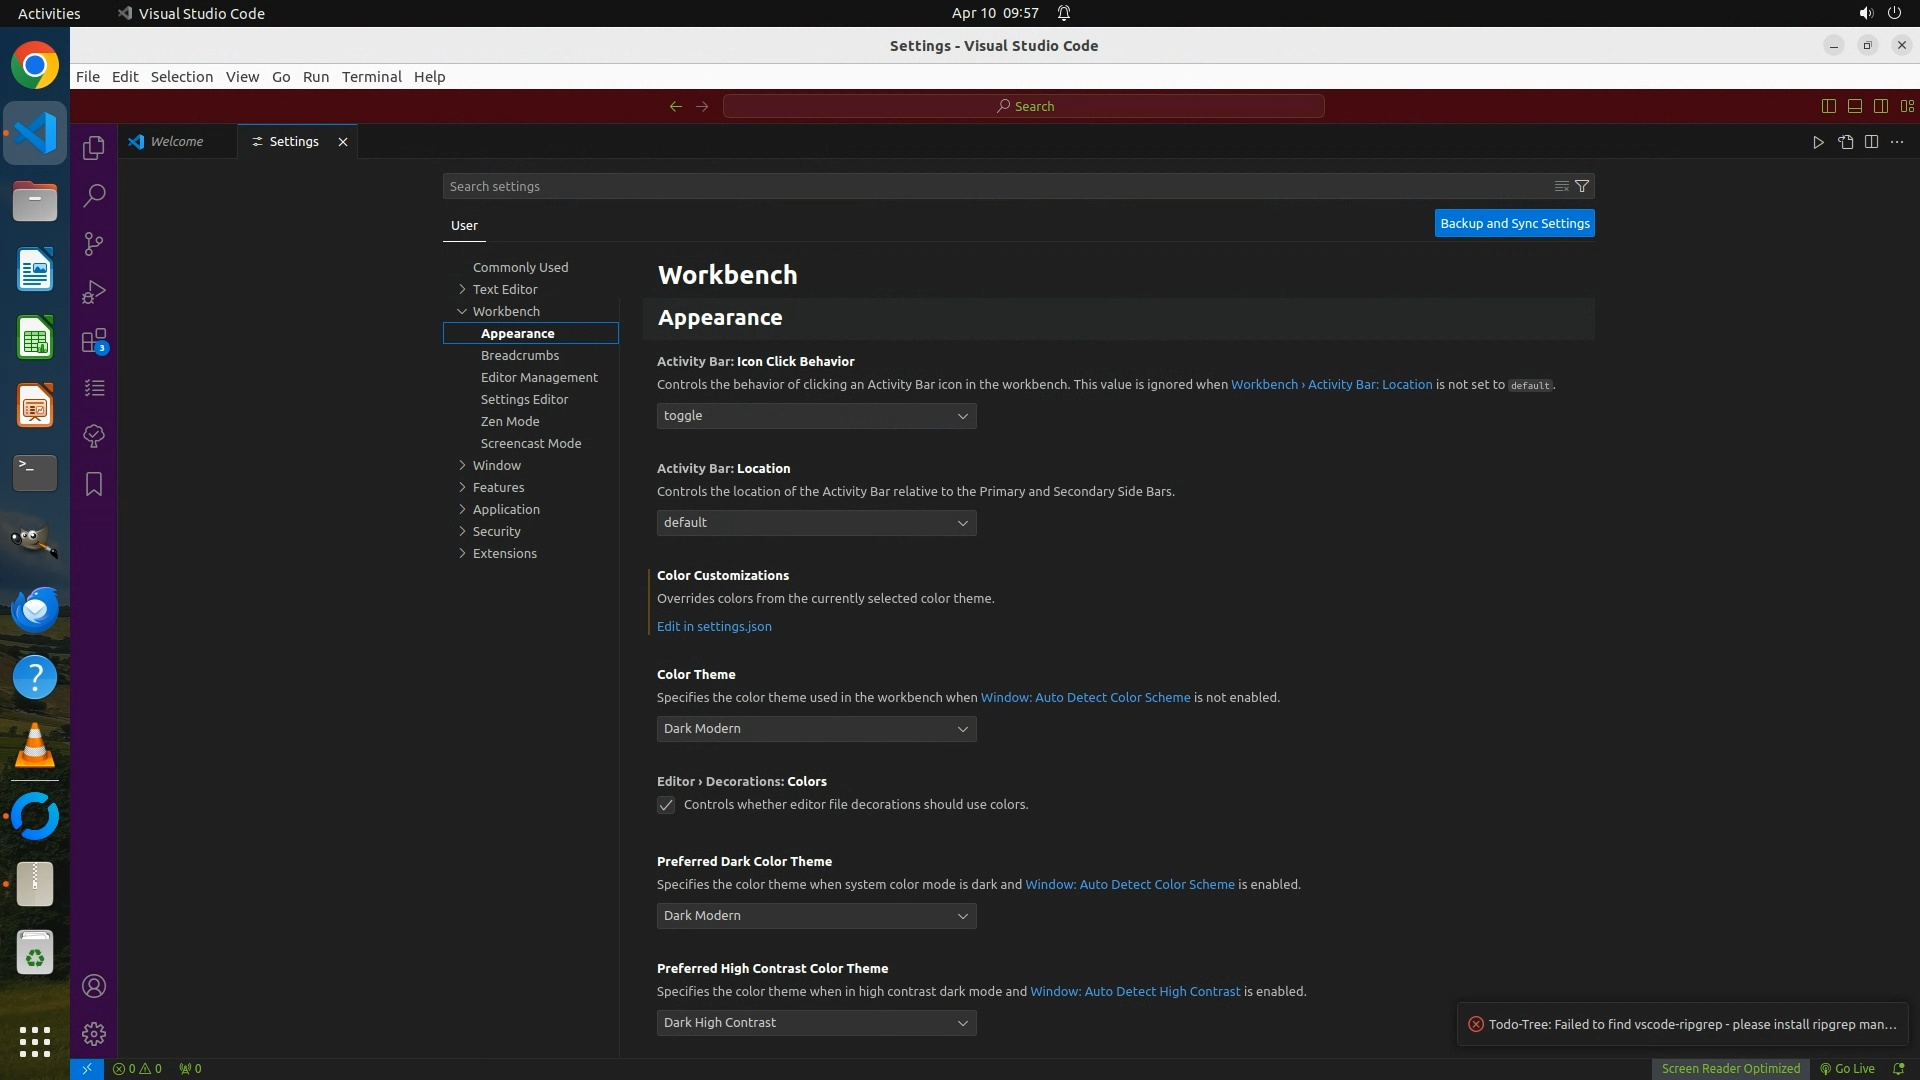1920x1080 pixels.
Task: Click the Edit in settings.json link
Action: click(714, 627)
